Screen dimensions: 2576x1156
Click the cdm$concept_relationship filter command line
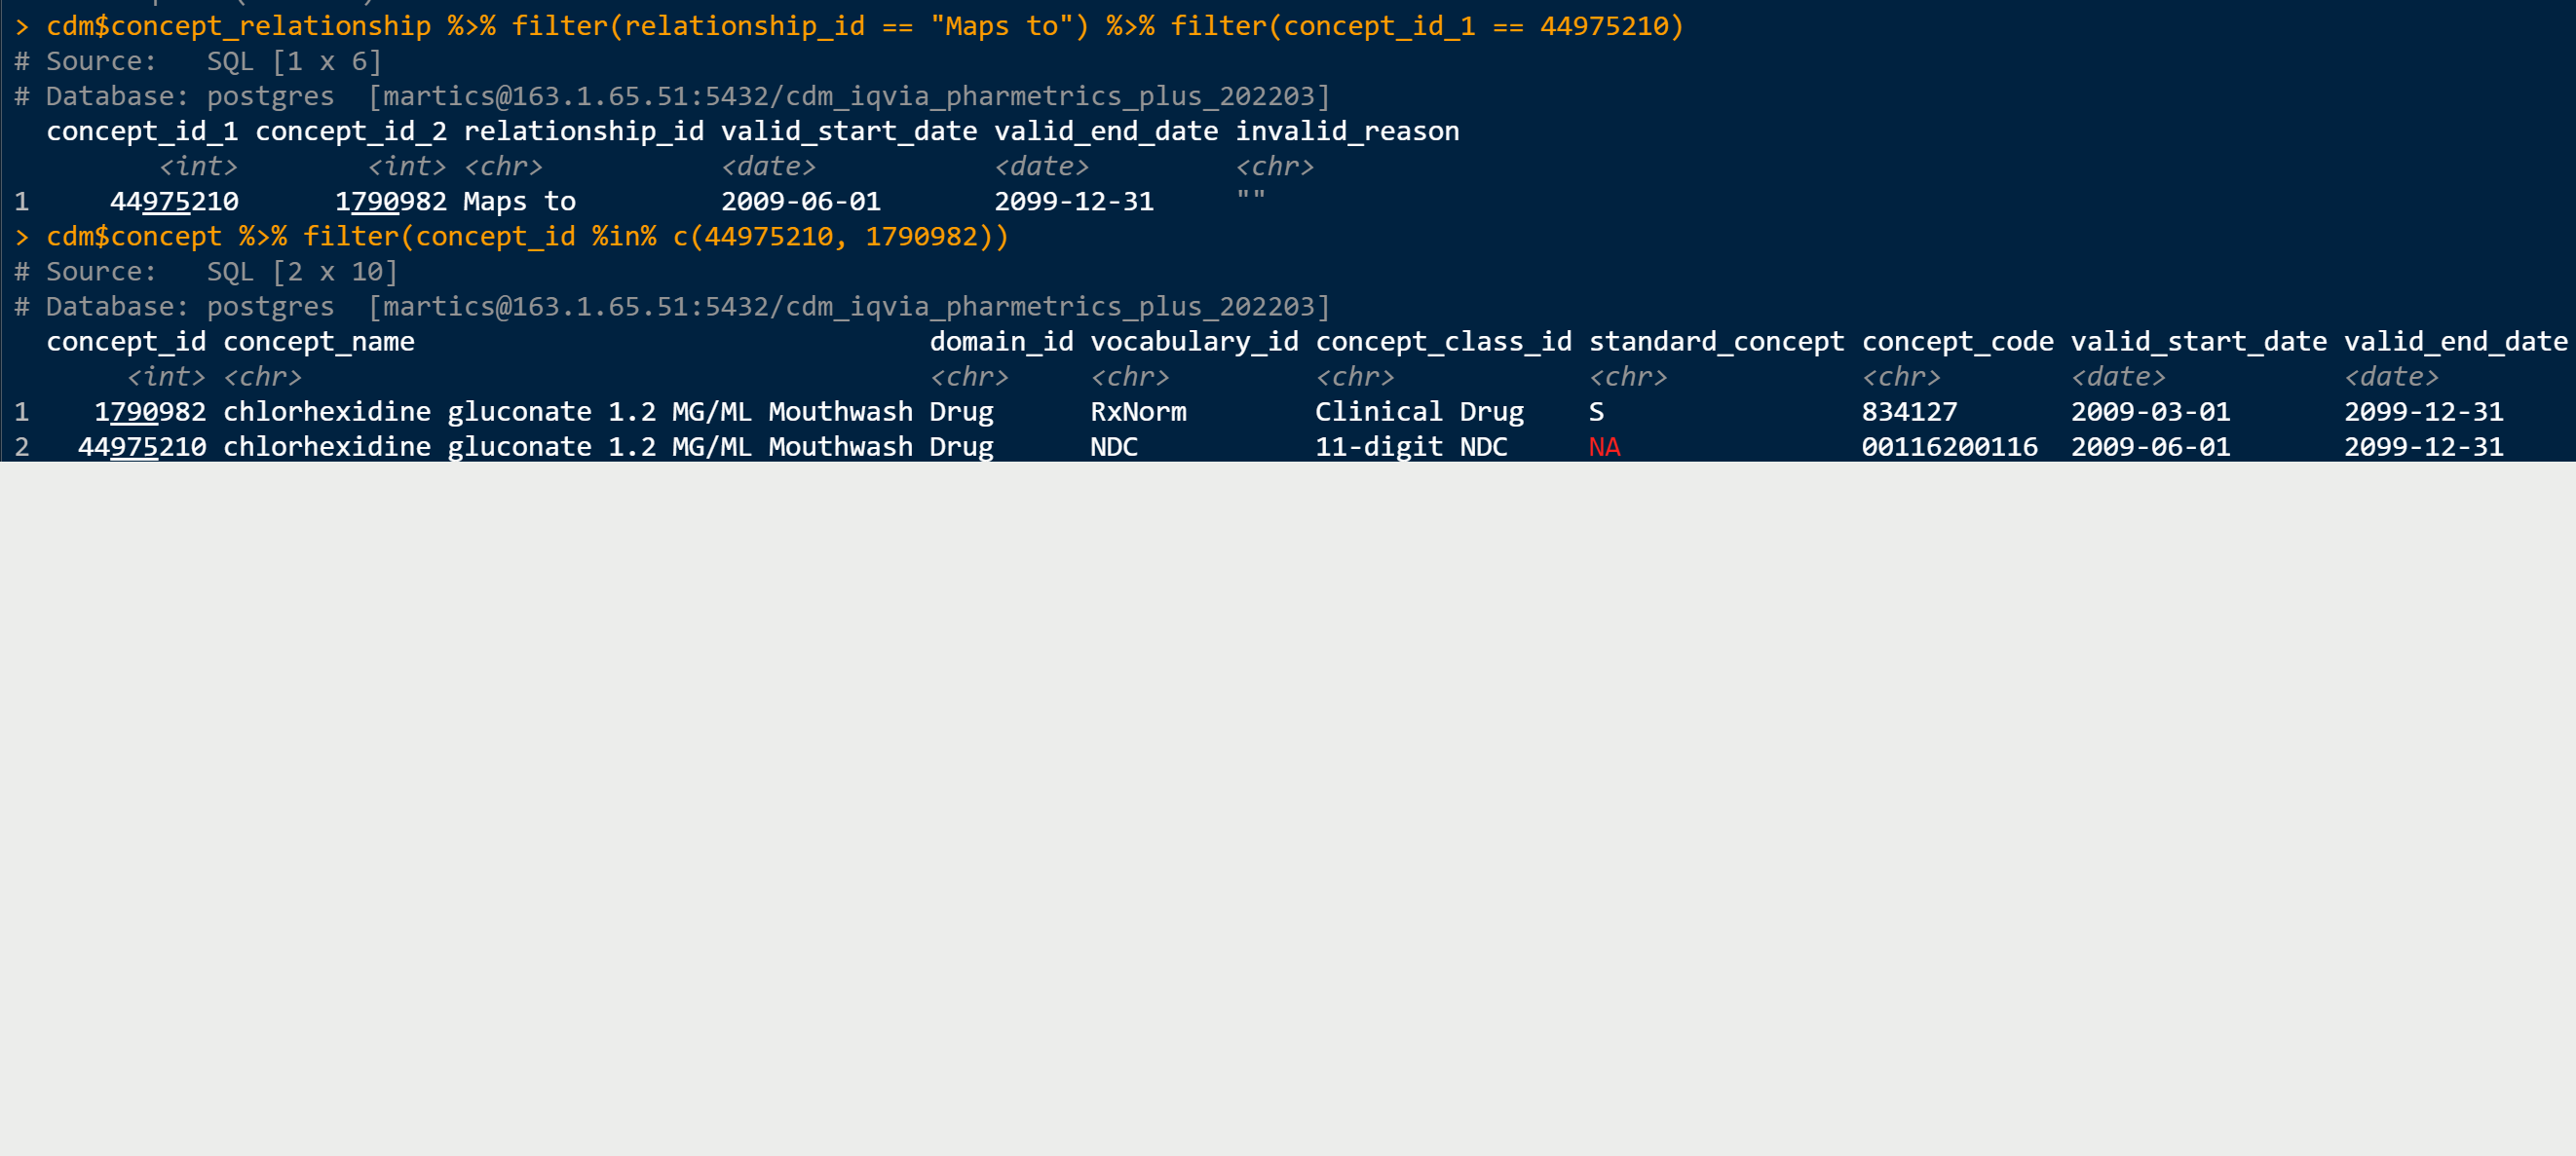[865, 26]
